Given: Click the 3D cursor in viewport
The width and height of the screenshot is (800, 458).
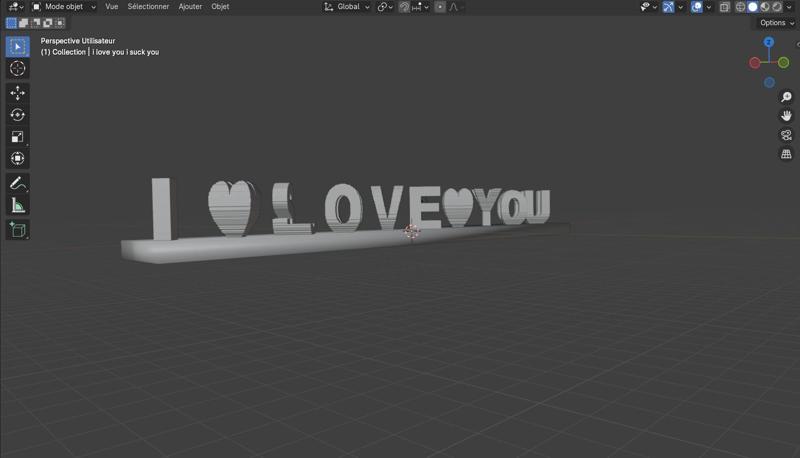Looking at the screenshot, I should (411, 232).
